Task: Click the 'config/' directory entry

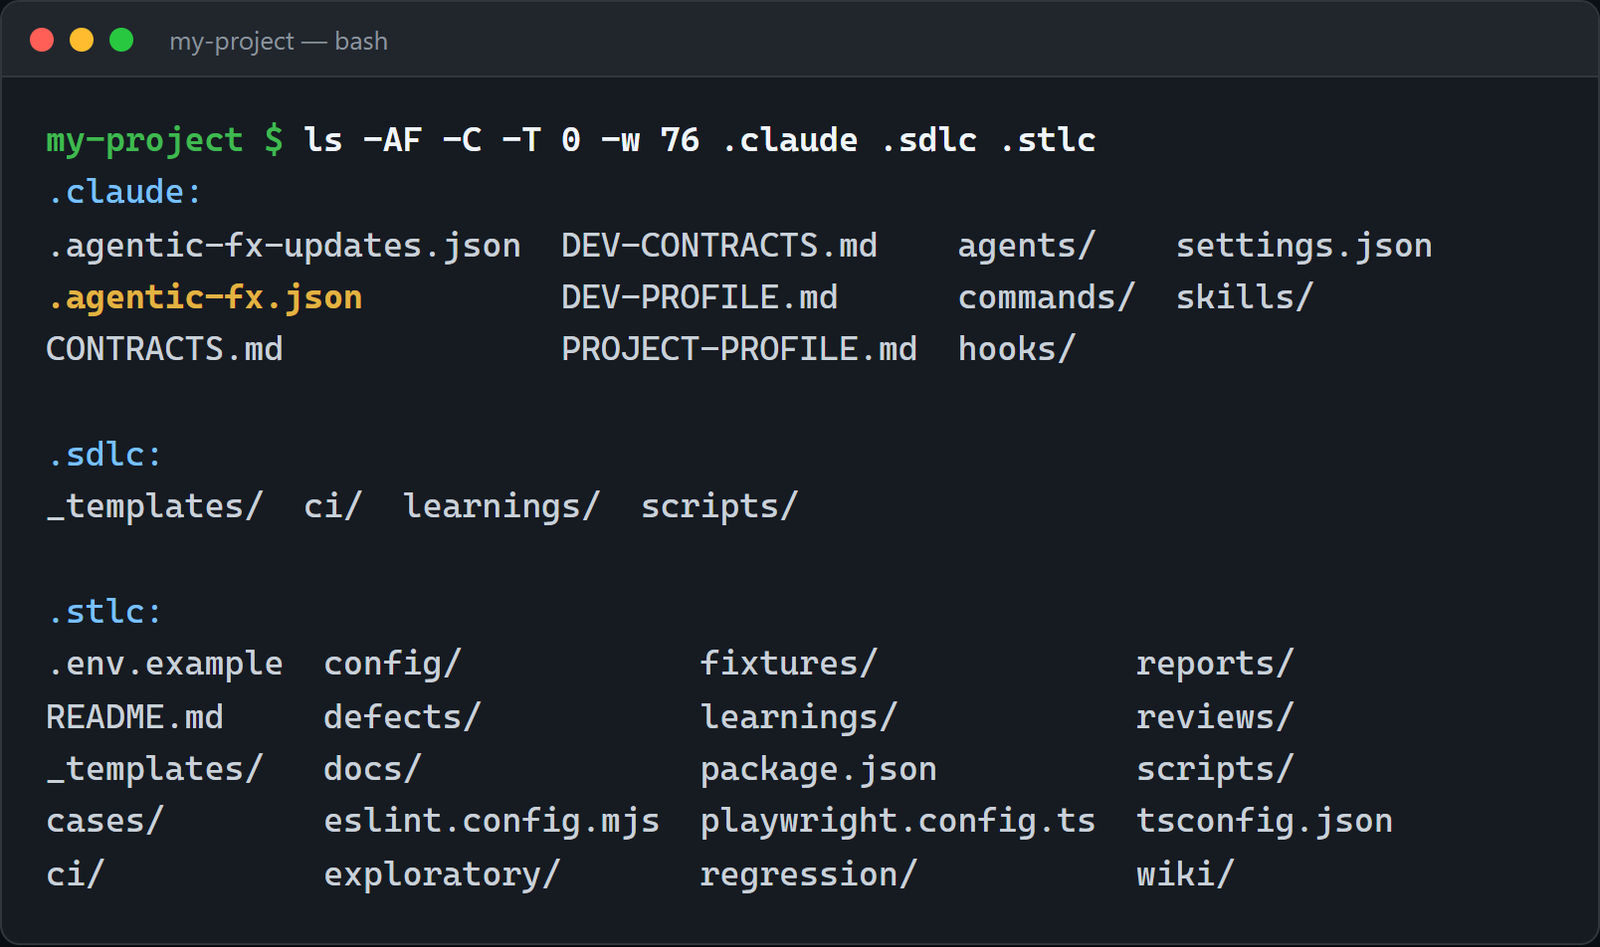Action: coord(392,664)
